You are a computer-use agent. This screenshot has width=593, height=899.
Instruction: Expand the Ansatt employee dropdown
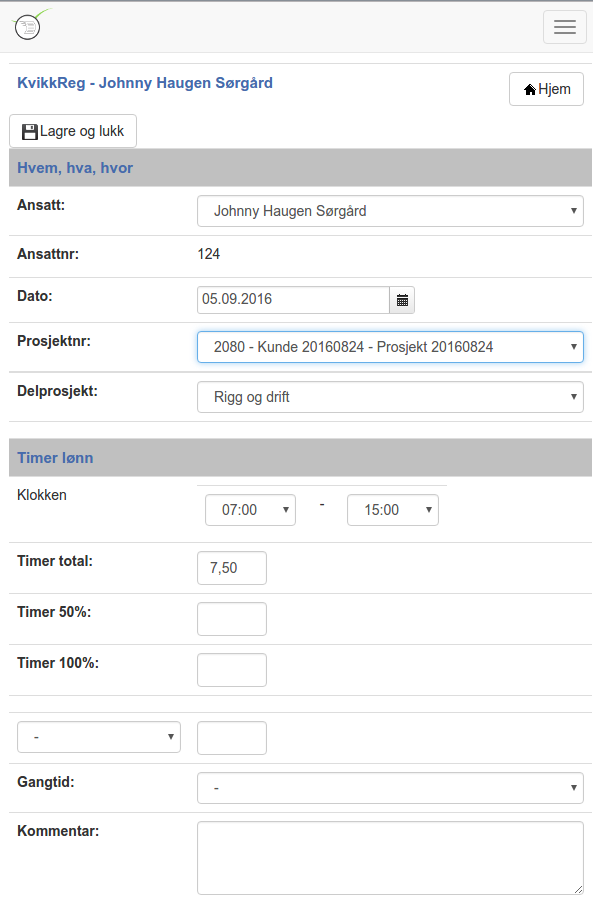390,211
